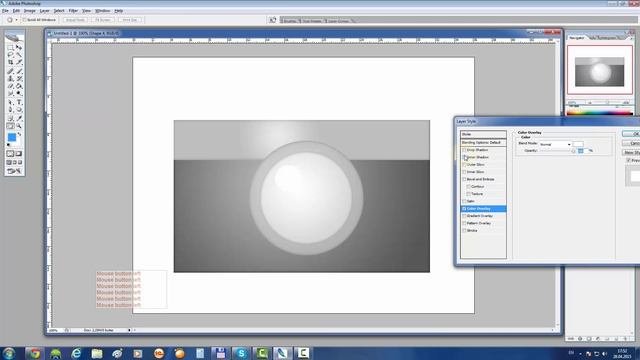
Task: Select the Zoom tool in toolbox
Action: tap(19, 126)
